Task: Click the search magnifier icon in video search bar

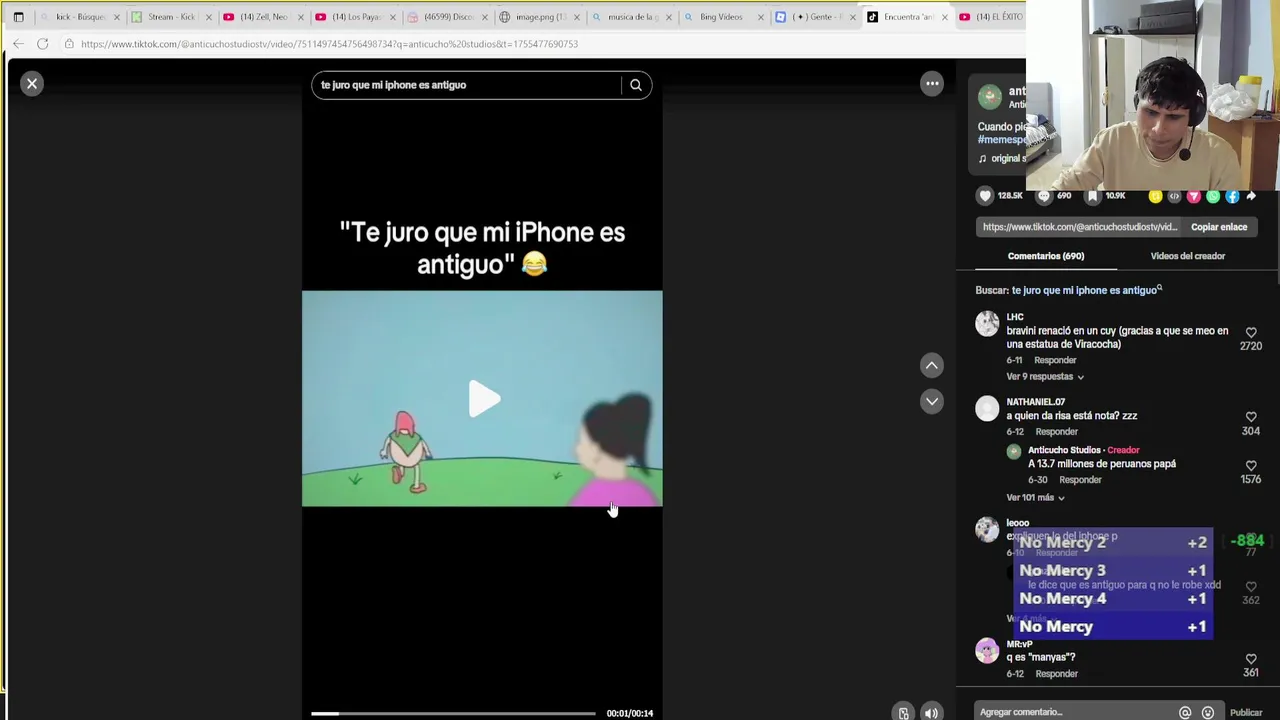Action: coord(636,85)
